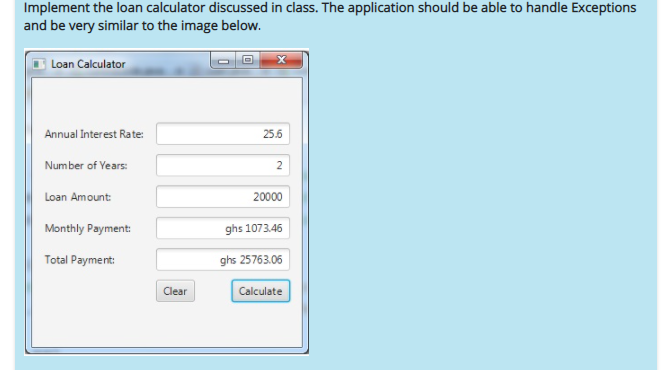Click the Calculate button
The image size is (661, 370).
pos(261,291)
